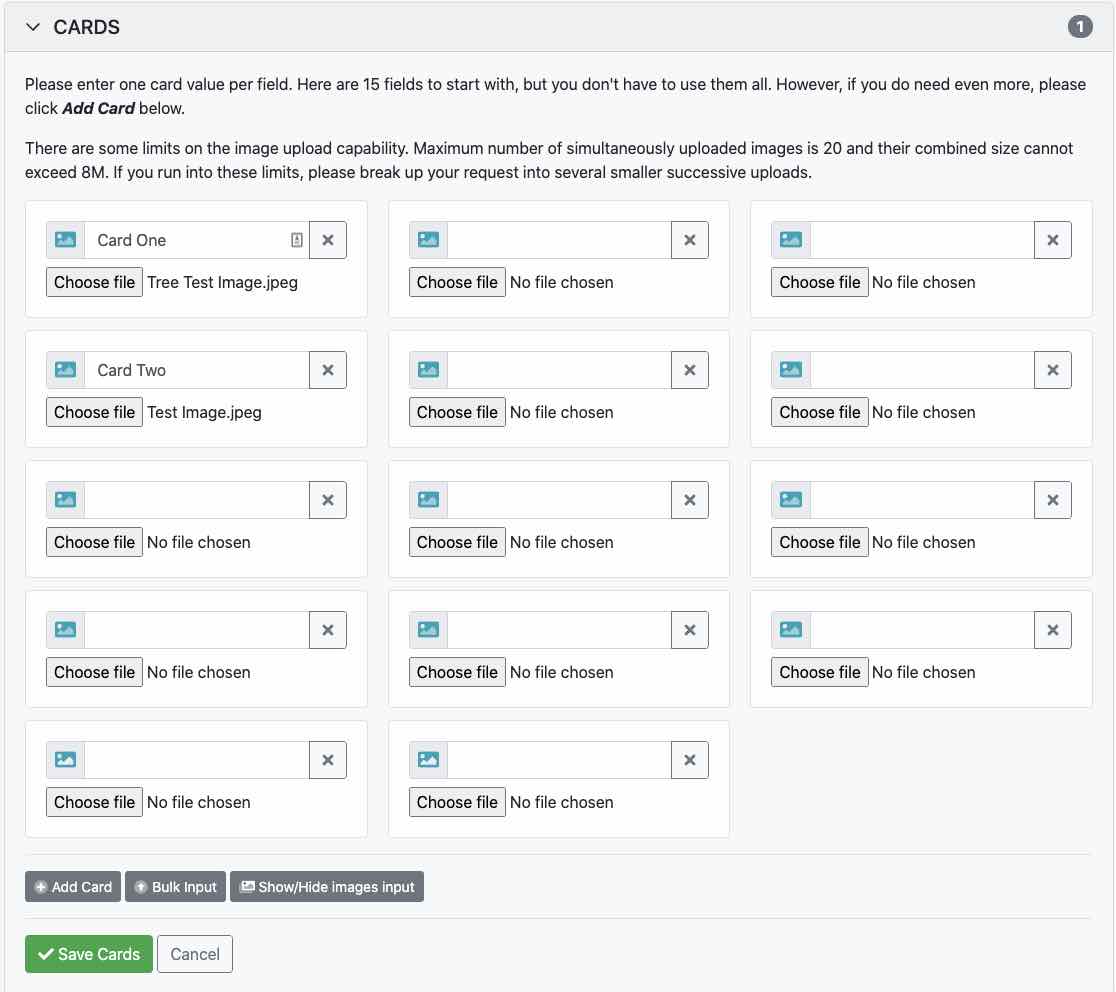Click Add Card to create another field
This screenshot has height=992, width=1116.
click(72, 886)
